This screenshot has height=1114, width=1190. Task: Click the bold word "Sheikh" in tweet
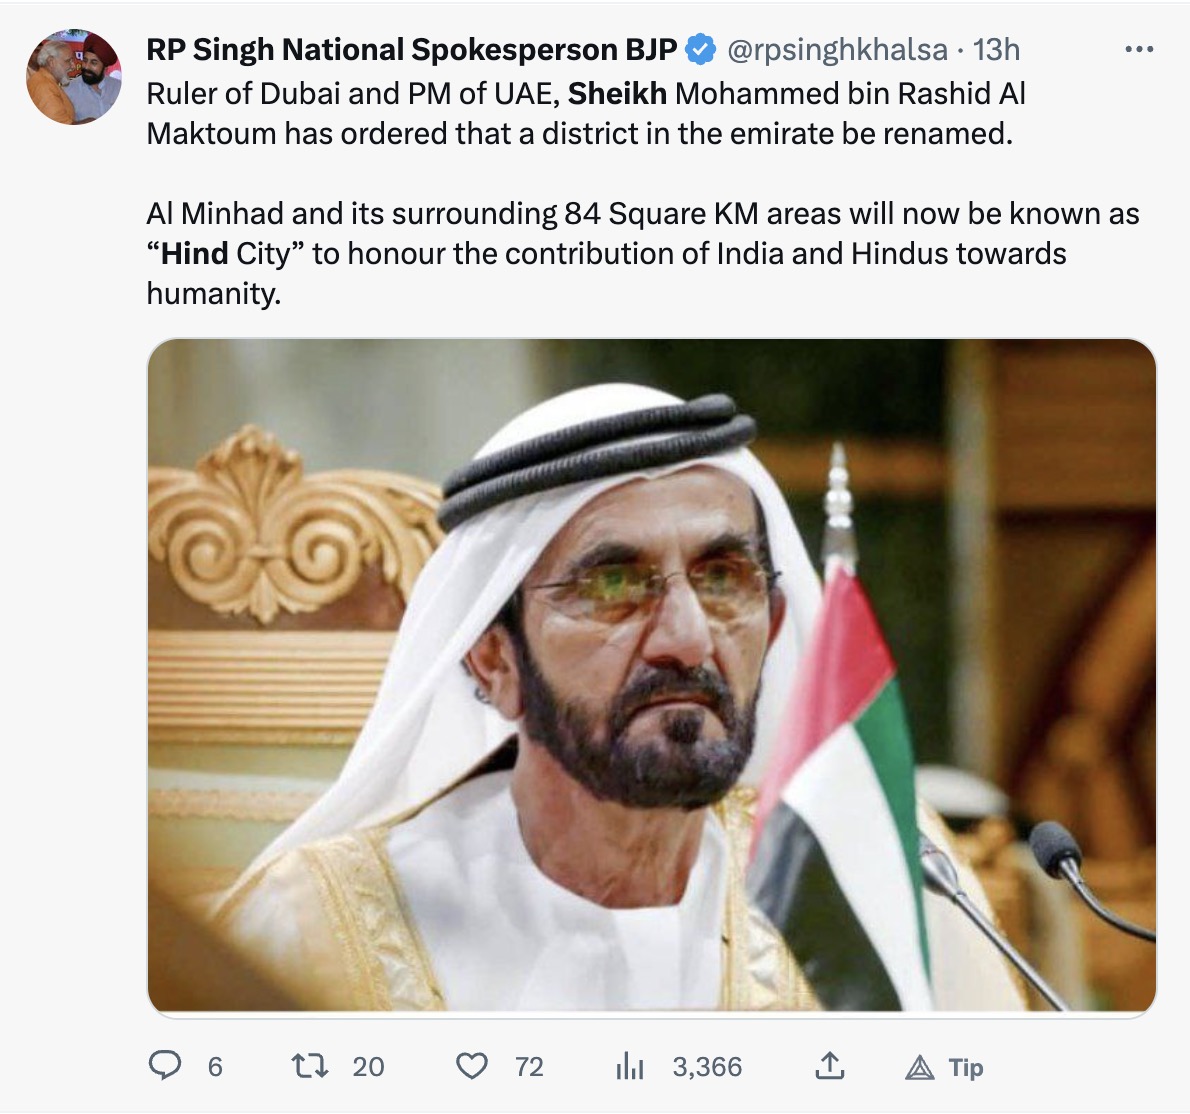617,94
